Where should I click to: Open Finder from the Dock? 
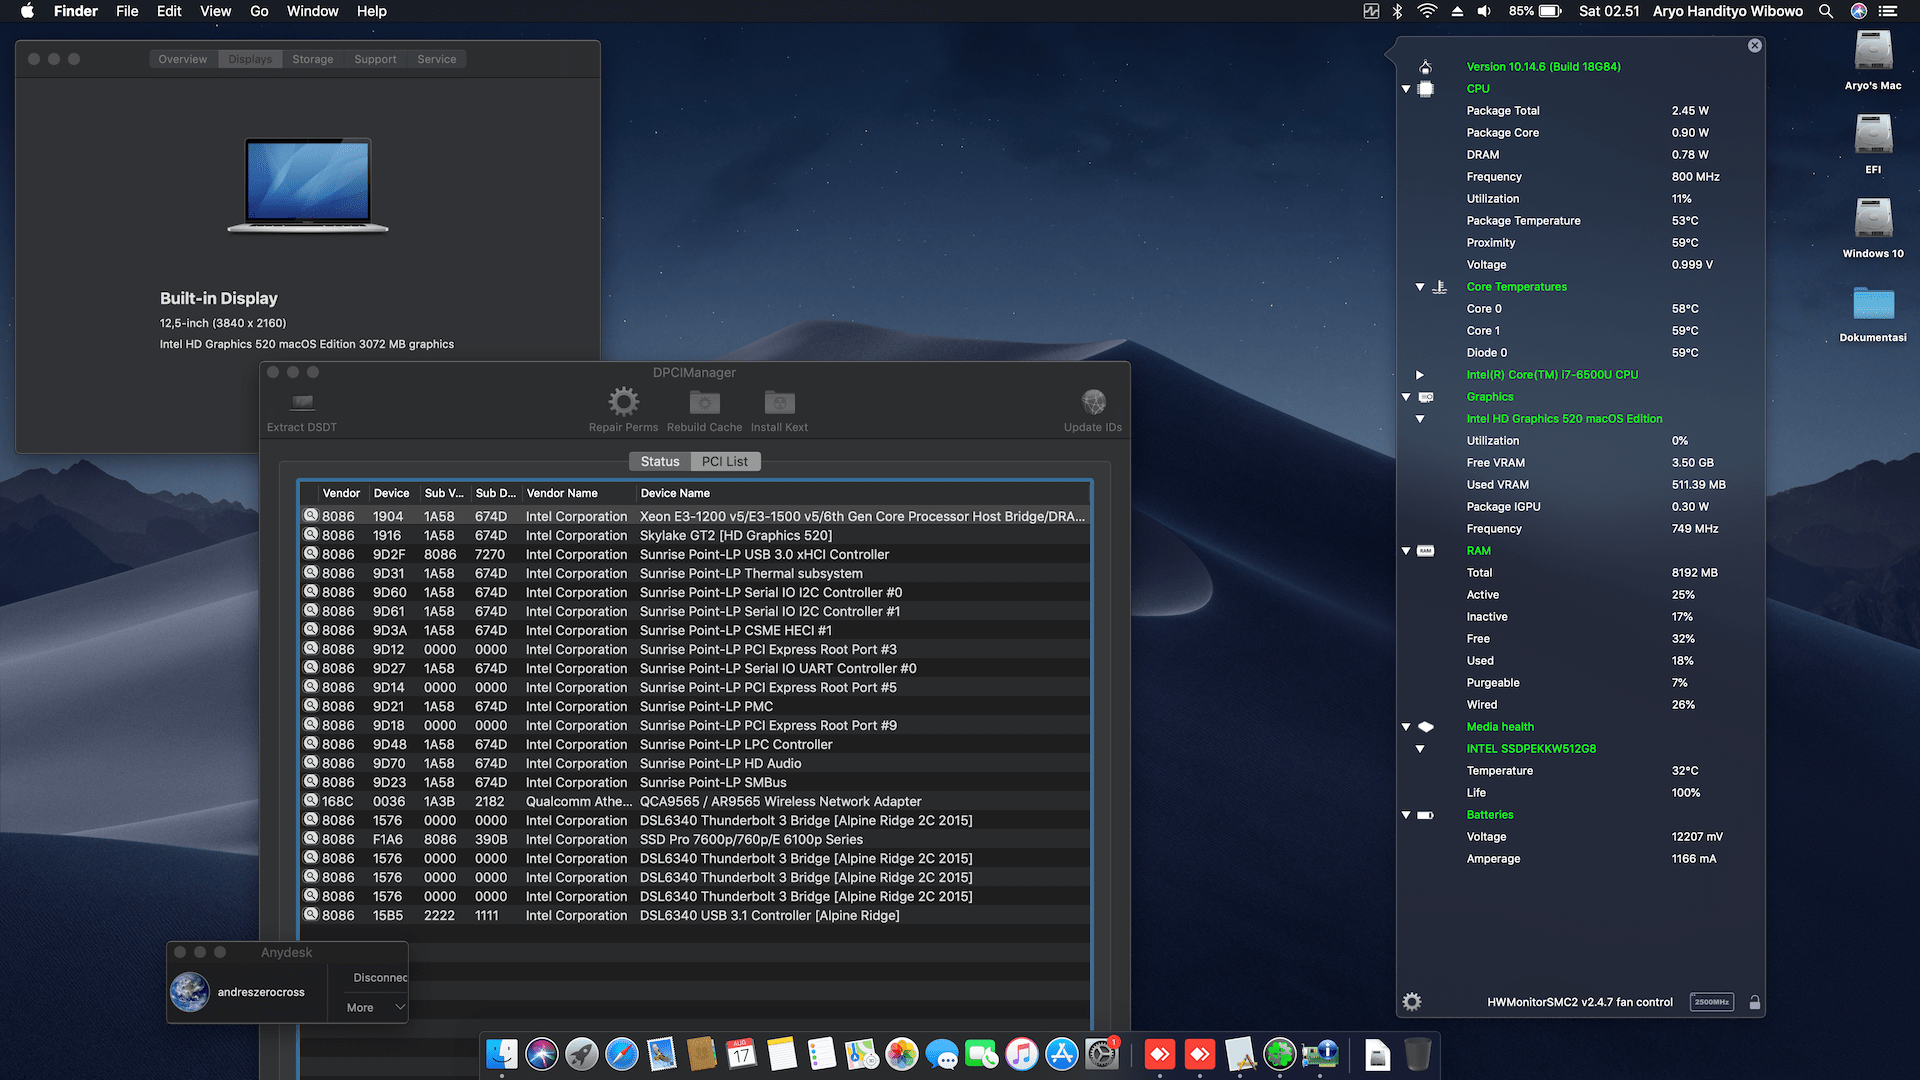click(502, 1054)
